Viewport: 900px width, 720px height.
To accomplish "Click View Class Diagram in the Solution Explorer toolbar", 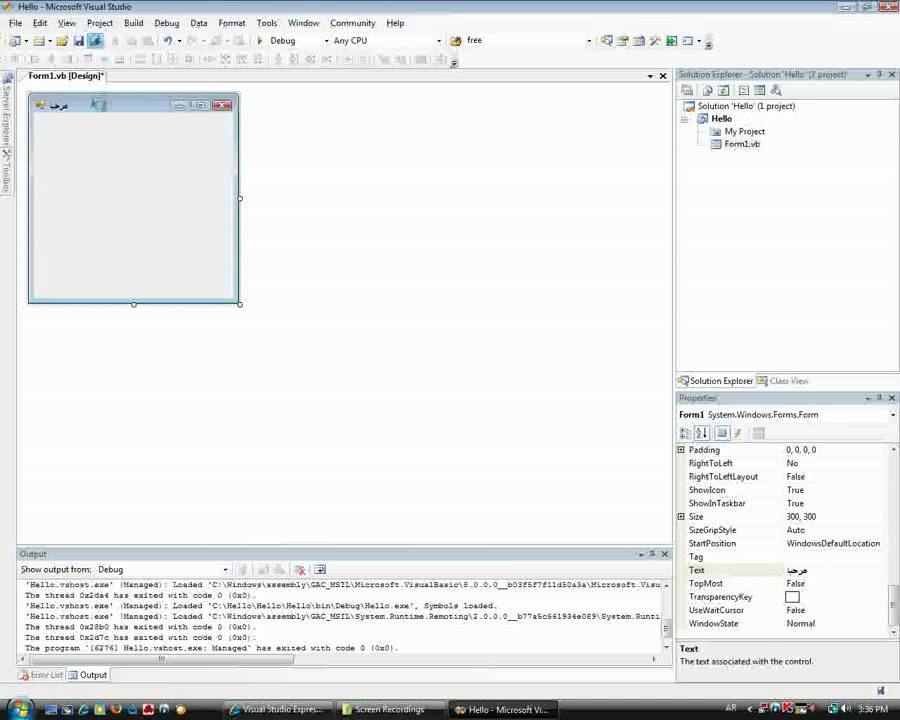I will click(776, 90).
